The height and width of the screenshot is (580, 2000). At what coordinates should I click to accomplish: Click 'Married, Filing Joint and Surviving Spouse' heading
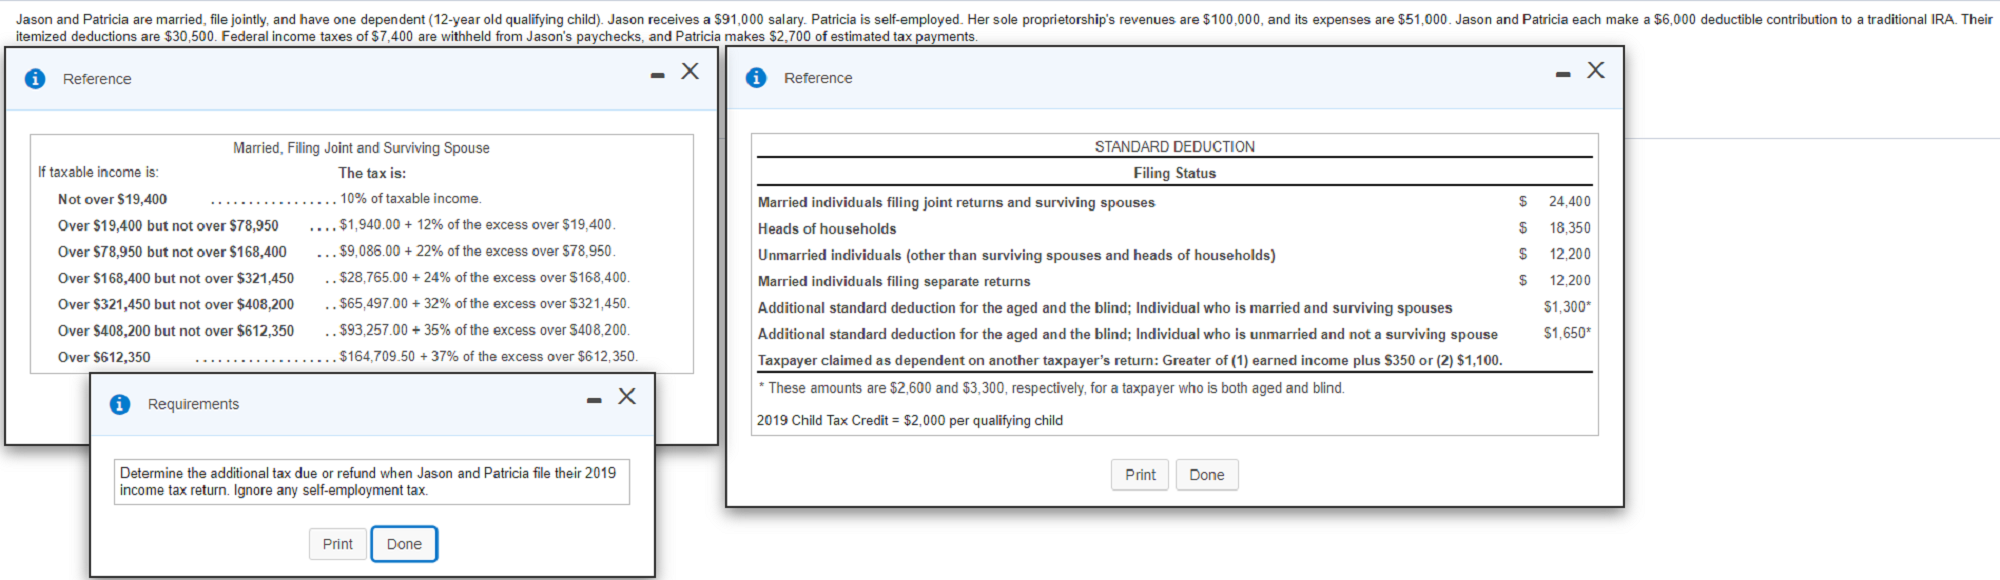[361, 148]
